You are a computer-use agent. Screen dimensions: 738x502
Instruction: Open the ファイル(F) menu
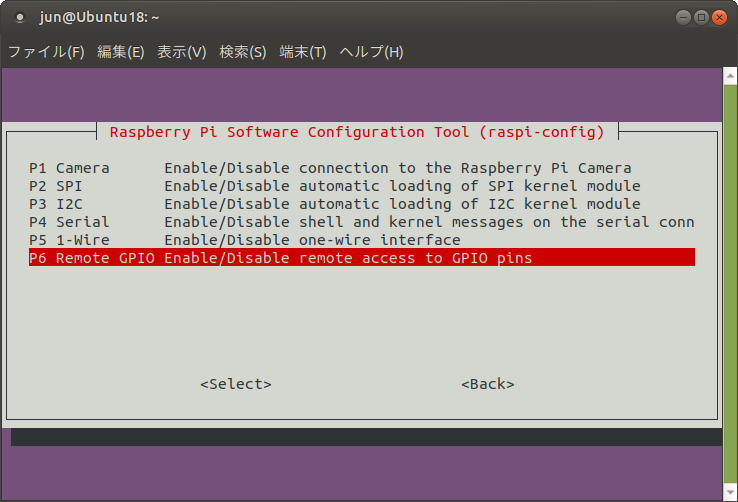pos(46,52)
